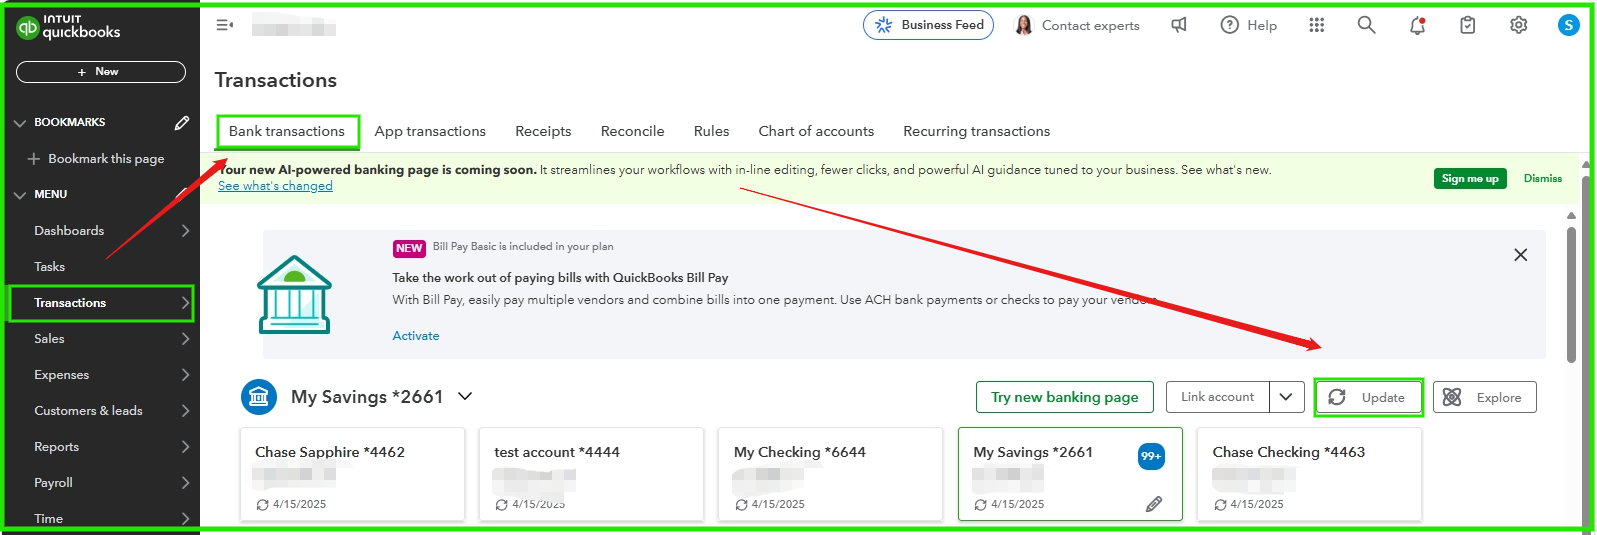Image resolution: width=1597 pixels, height=535 pixels.
Task: Dismiss the AI banking banner
Action: [x=1542, y=178]
